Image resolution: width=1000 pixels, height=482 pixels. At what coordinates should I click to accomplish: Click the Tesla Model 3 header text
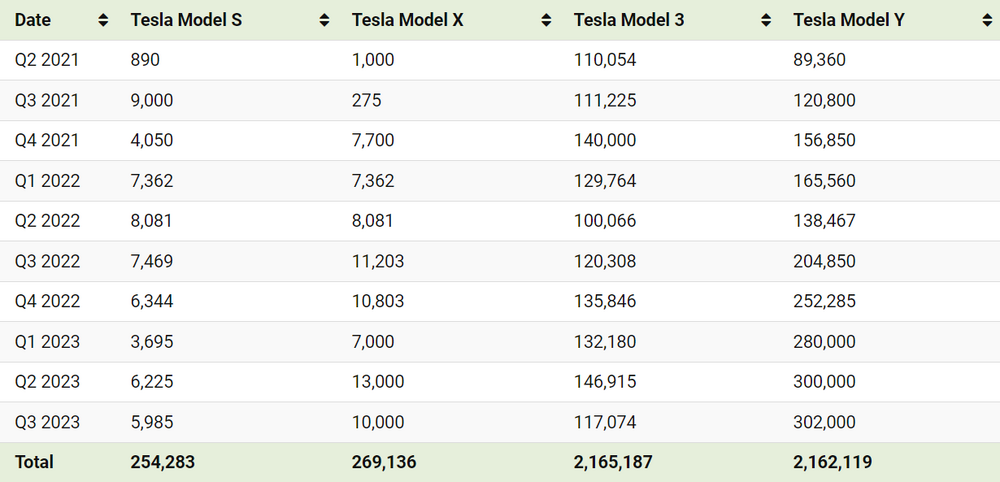click(x=629, y=20)
